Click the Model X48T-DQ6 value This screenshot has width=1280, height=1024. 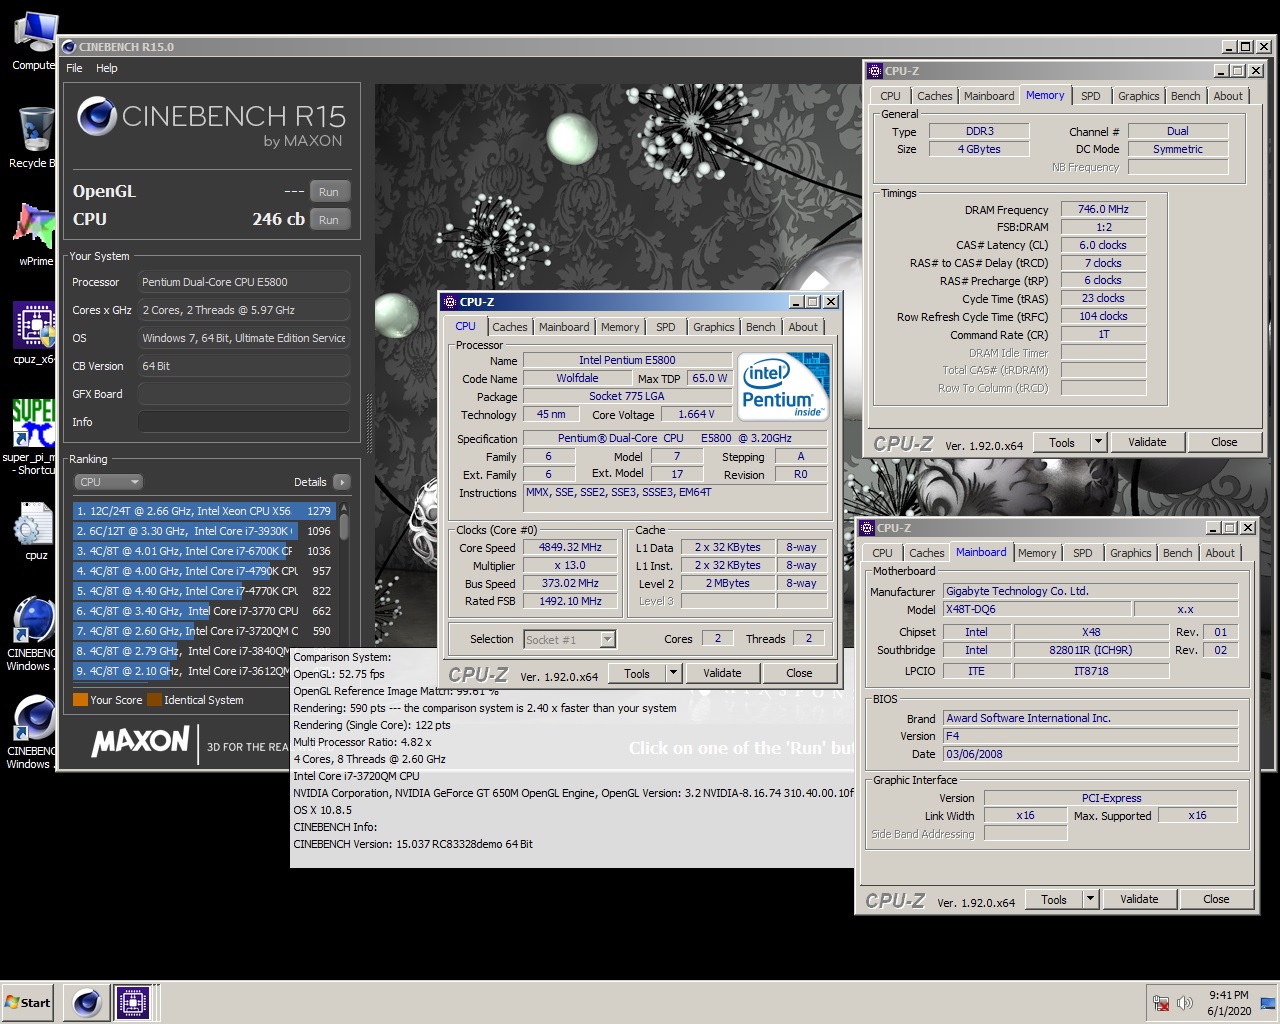point(1037,609)
